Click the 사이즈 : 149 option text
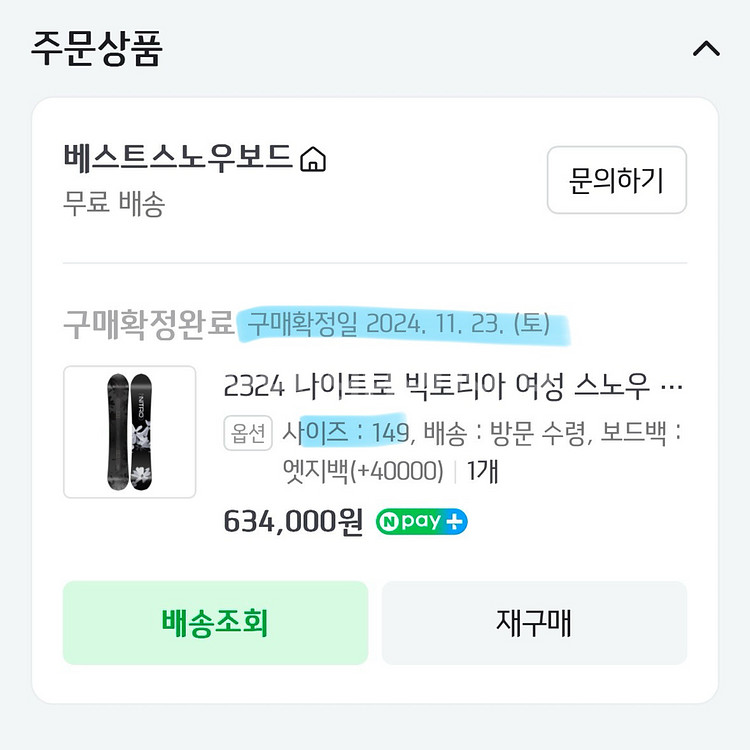 click(x=346, y=434)
